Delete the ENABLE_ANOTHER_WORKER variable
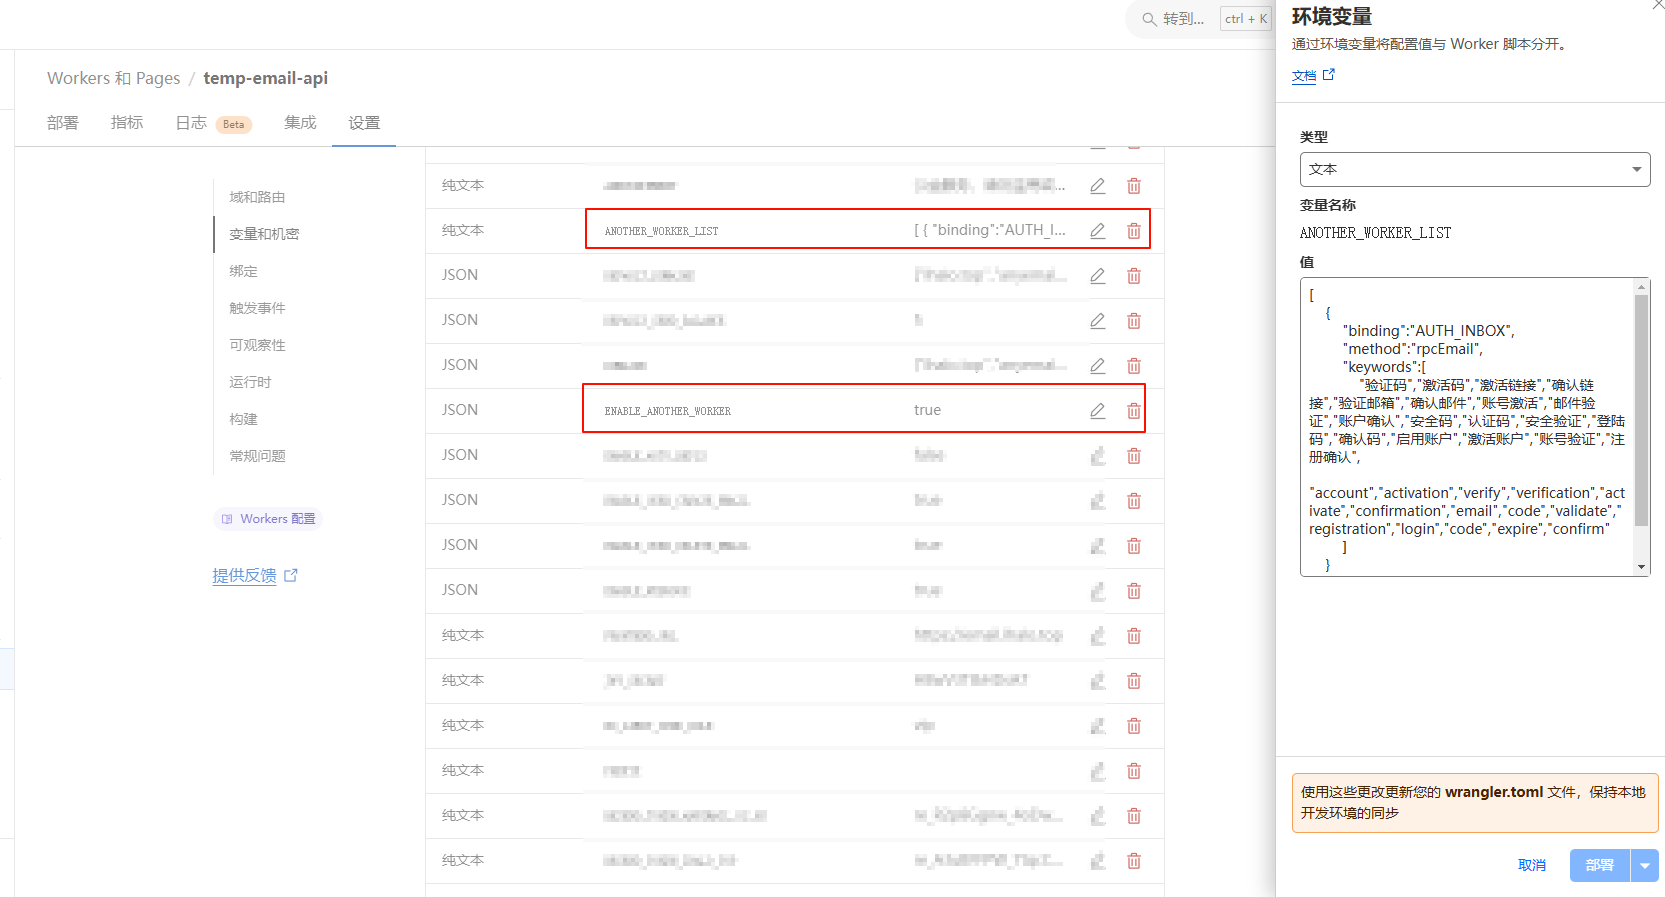 pos(1134,411)
